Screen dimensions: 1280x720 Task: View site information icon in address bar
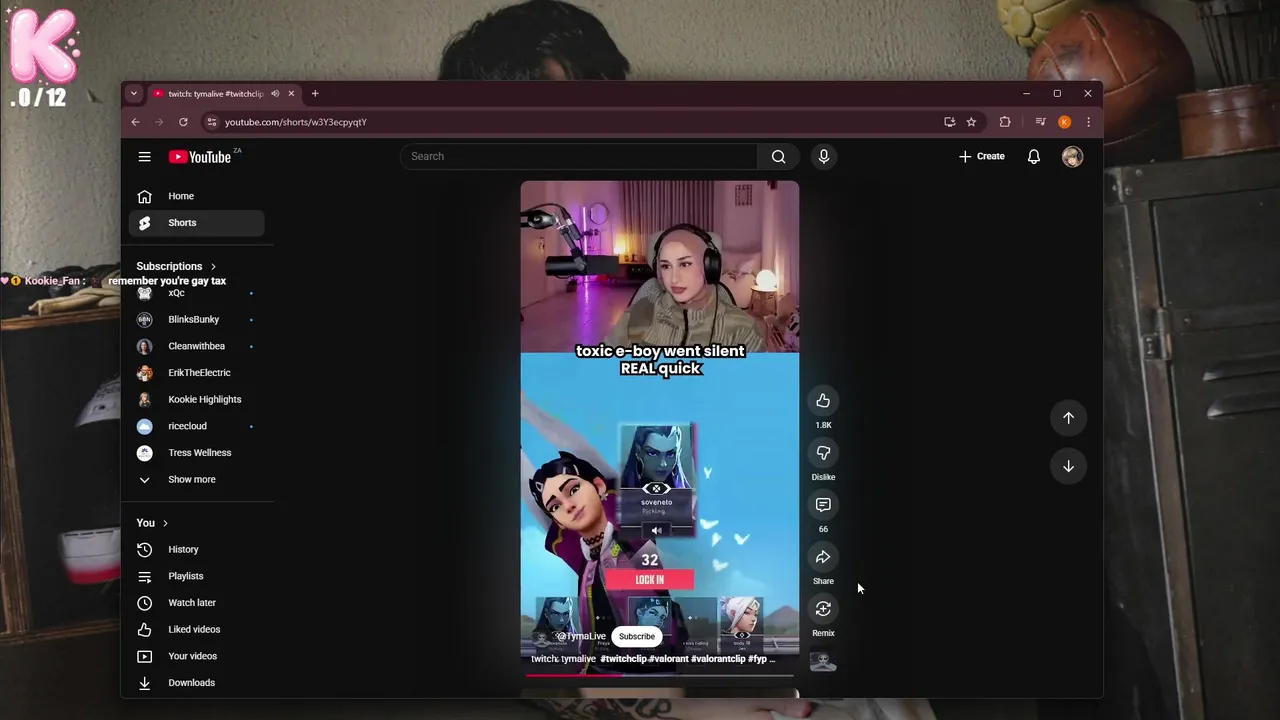point(210,122)
